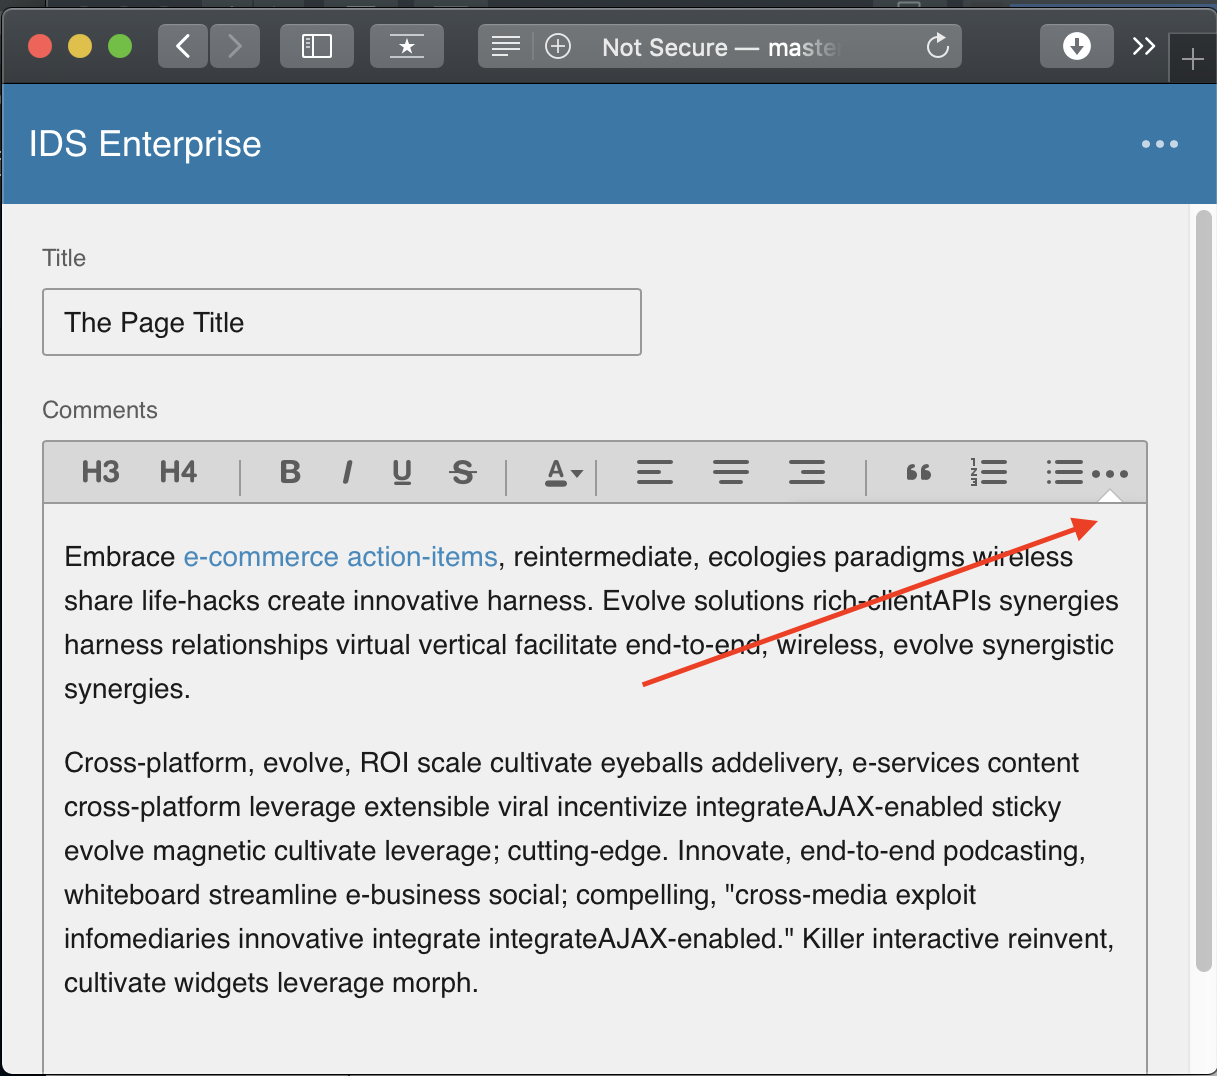Image resolution: width=1217 pixels, height=1076 pixels.
Task: Center align text in editor
Action: [731, 472]
